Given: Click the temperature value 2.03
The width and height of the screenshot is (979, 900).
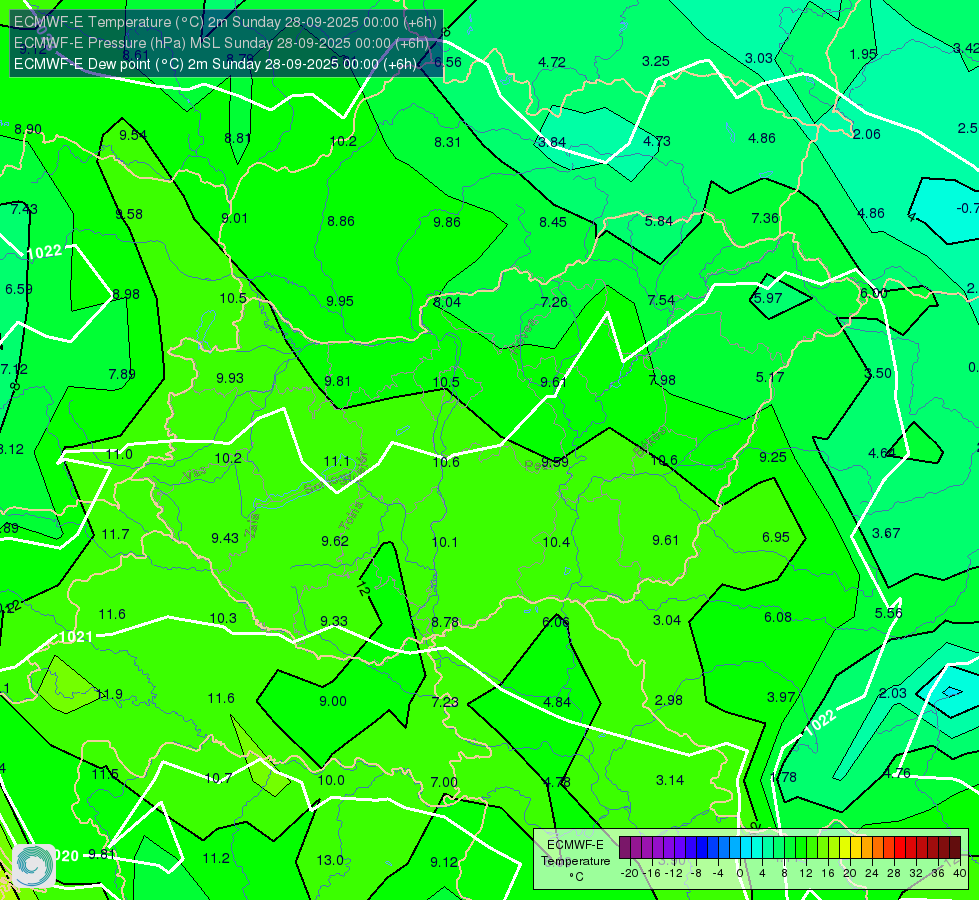Looking at the screenshot, I should 893,693.
